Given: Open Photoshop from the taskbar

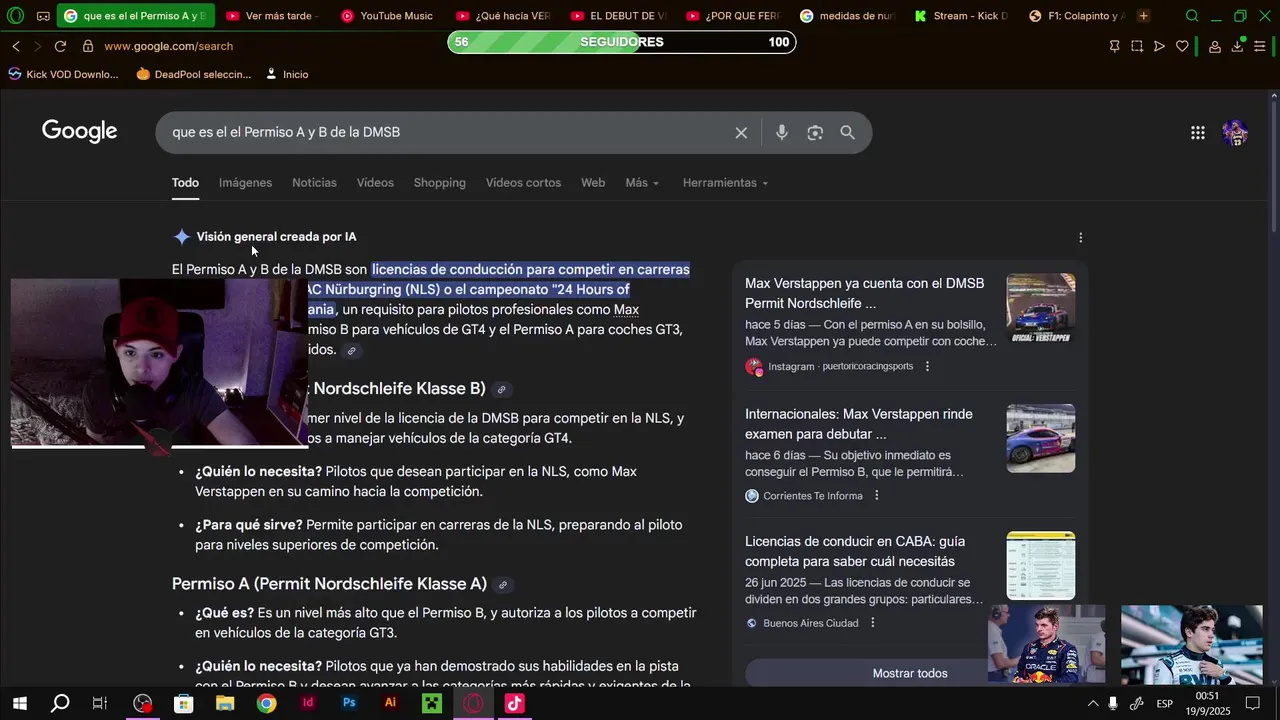Looking at the screenshot, I should pos(349,704).
